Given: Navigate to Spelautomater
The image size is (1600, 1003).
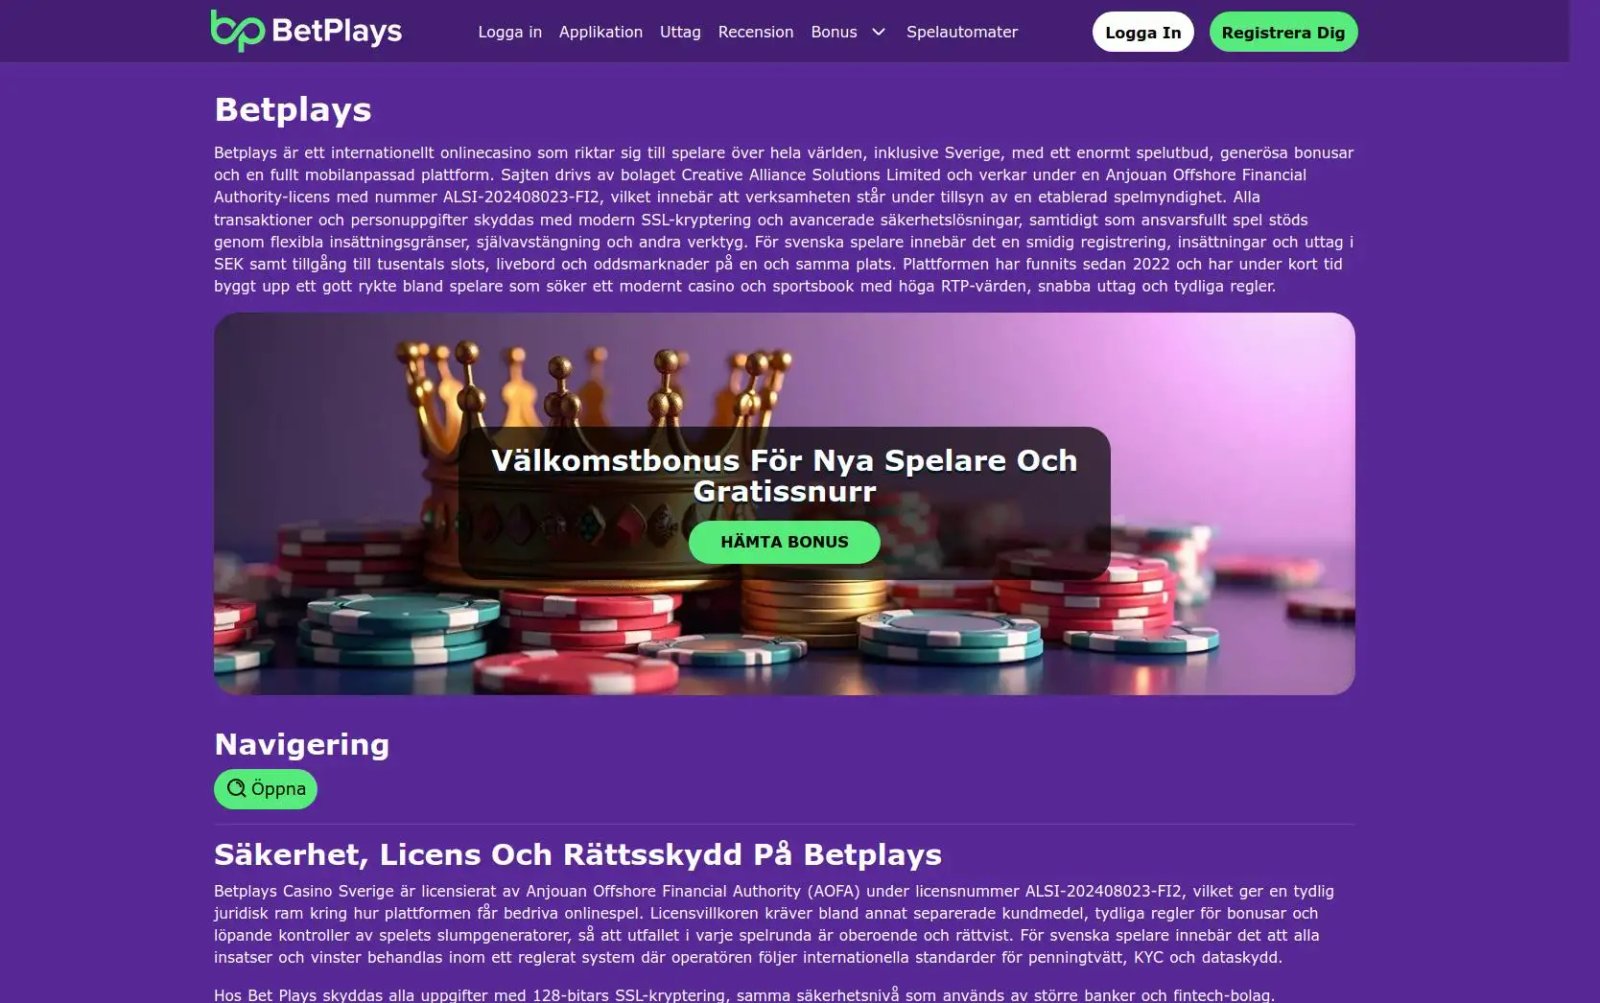Looking at the screenshot, I should coord(962,32).
